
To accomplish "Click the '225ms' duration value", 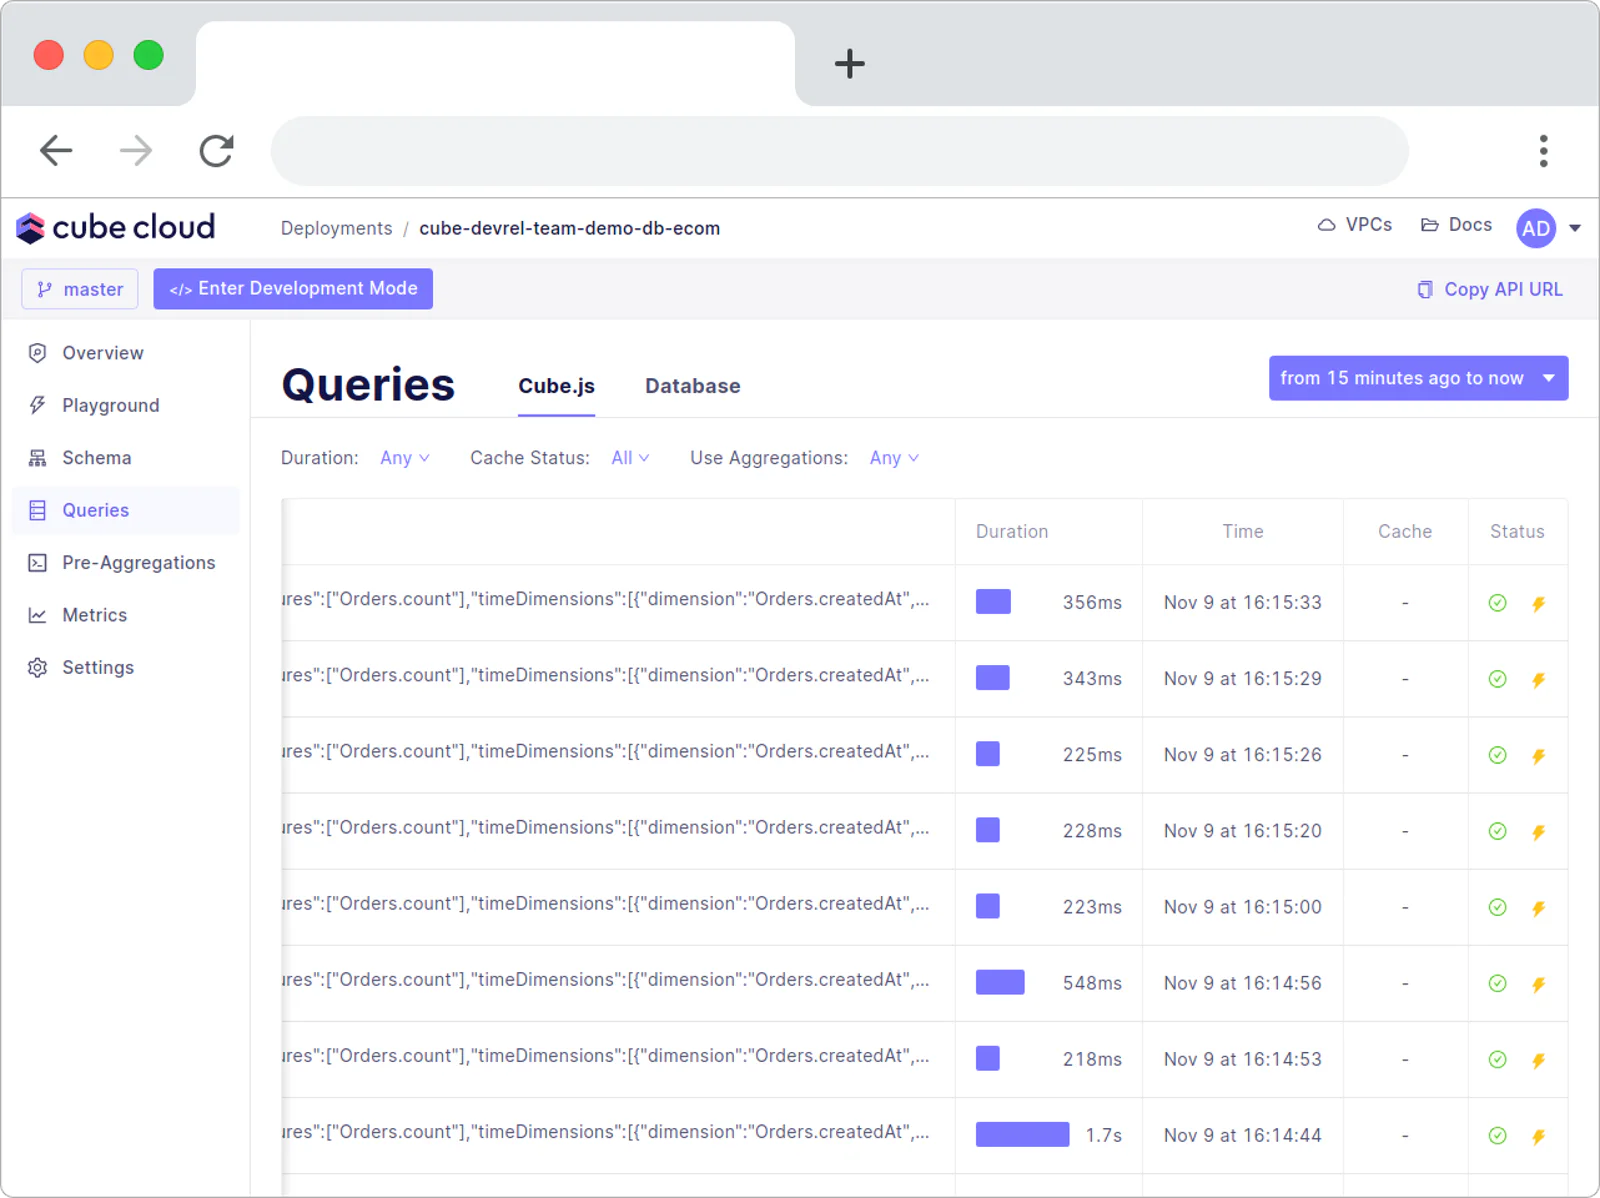I will click(x=1092, y=755).
